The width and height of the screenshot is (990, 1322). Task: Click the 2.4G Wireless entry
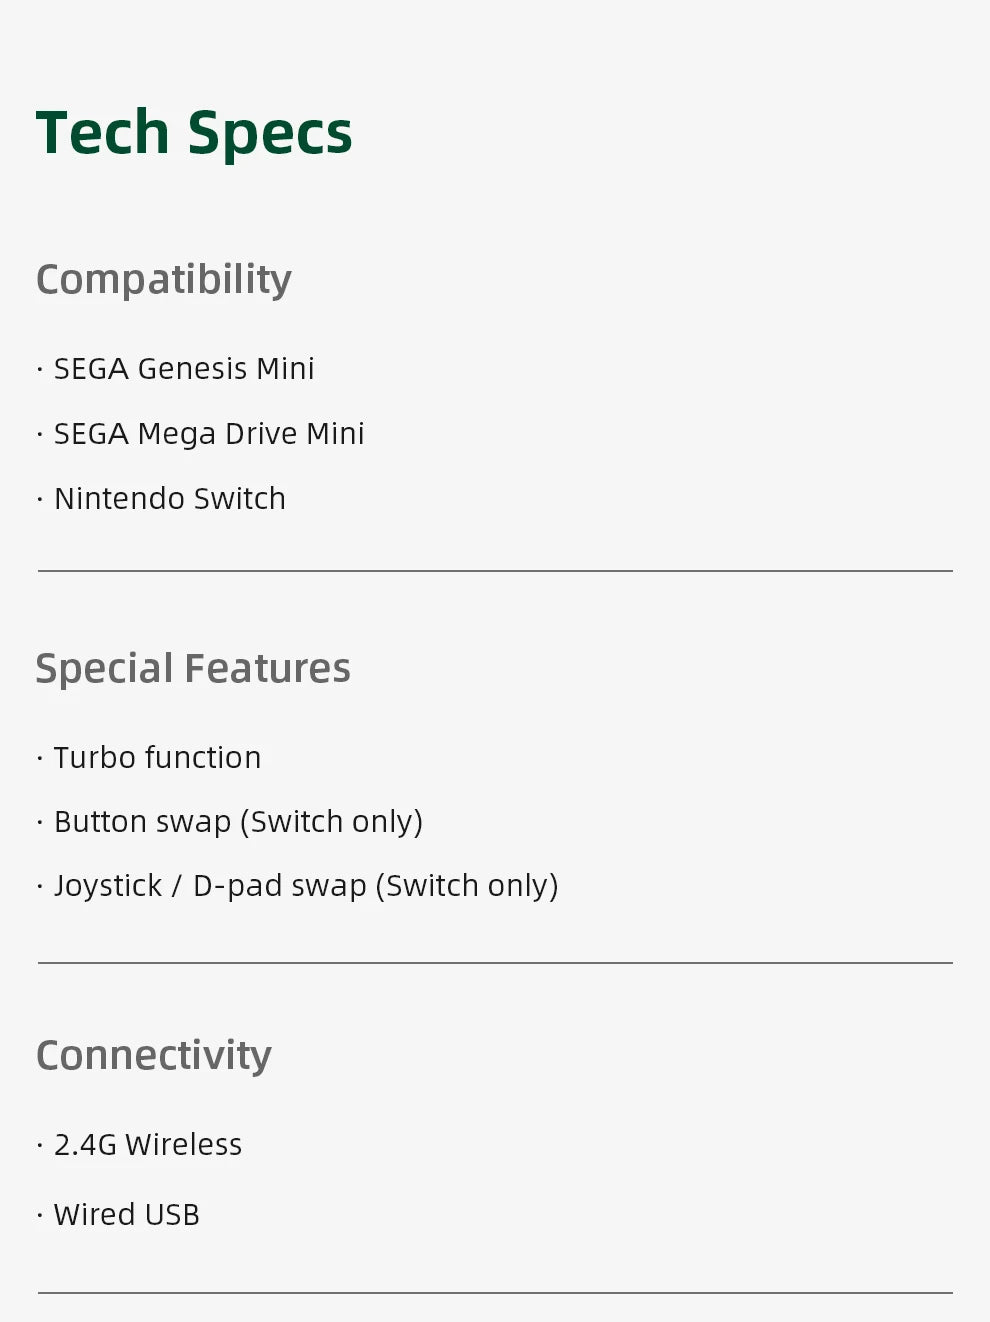pyautogui.click(x=148, y=1145)
